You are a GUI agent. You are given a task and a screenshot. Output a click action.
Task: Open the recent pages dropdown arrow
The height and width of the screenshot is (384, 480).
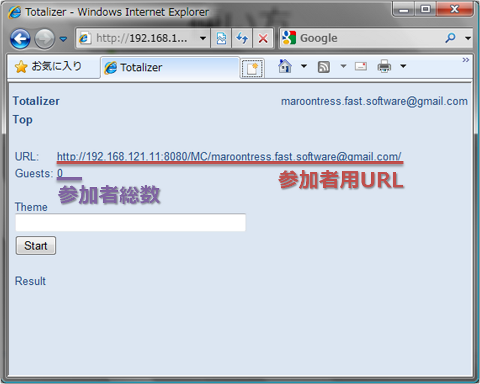click(63, 39)
